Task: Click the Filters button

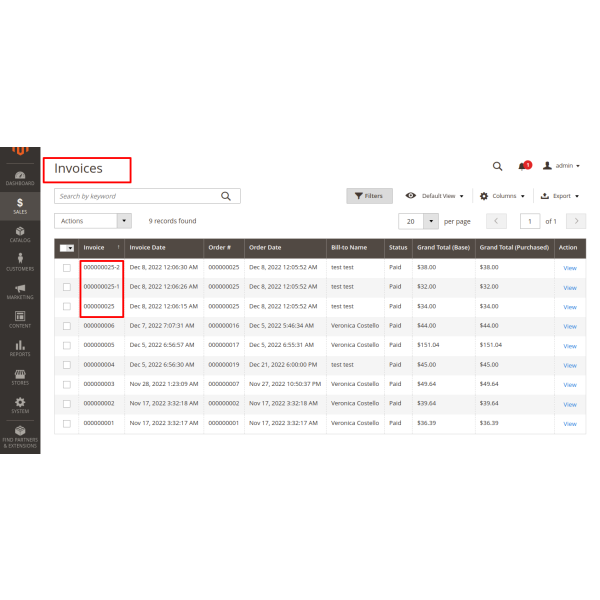Action: [x=369, y=196]
